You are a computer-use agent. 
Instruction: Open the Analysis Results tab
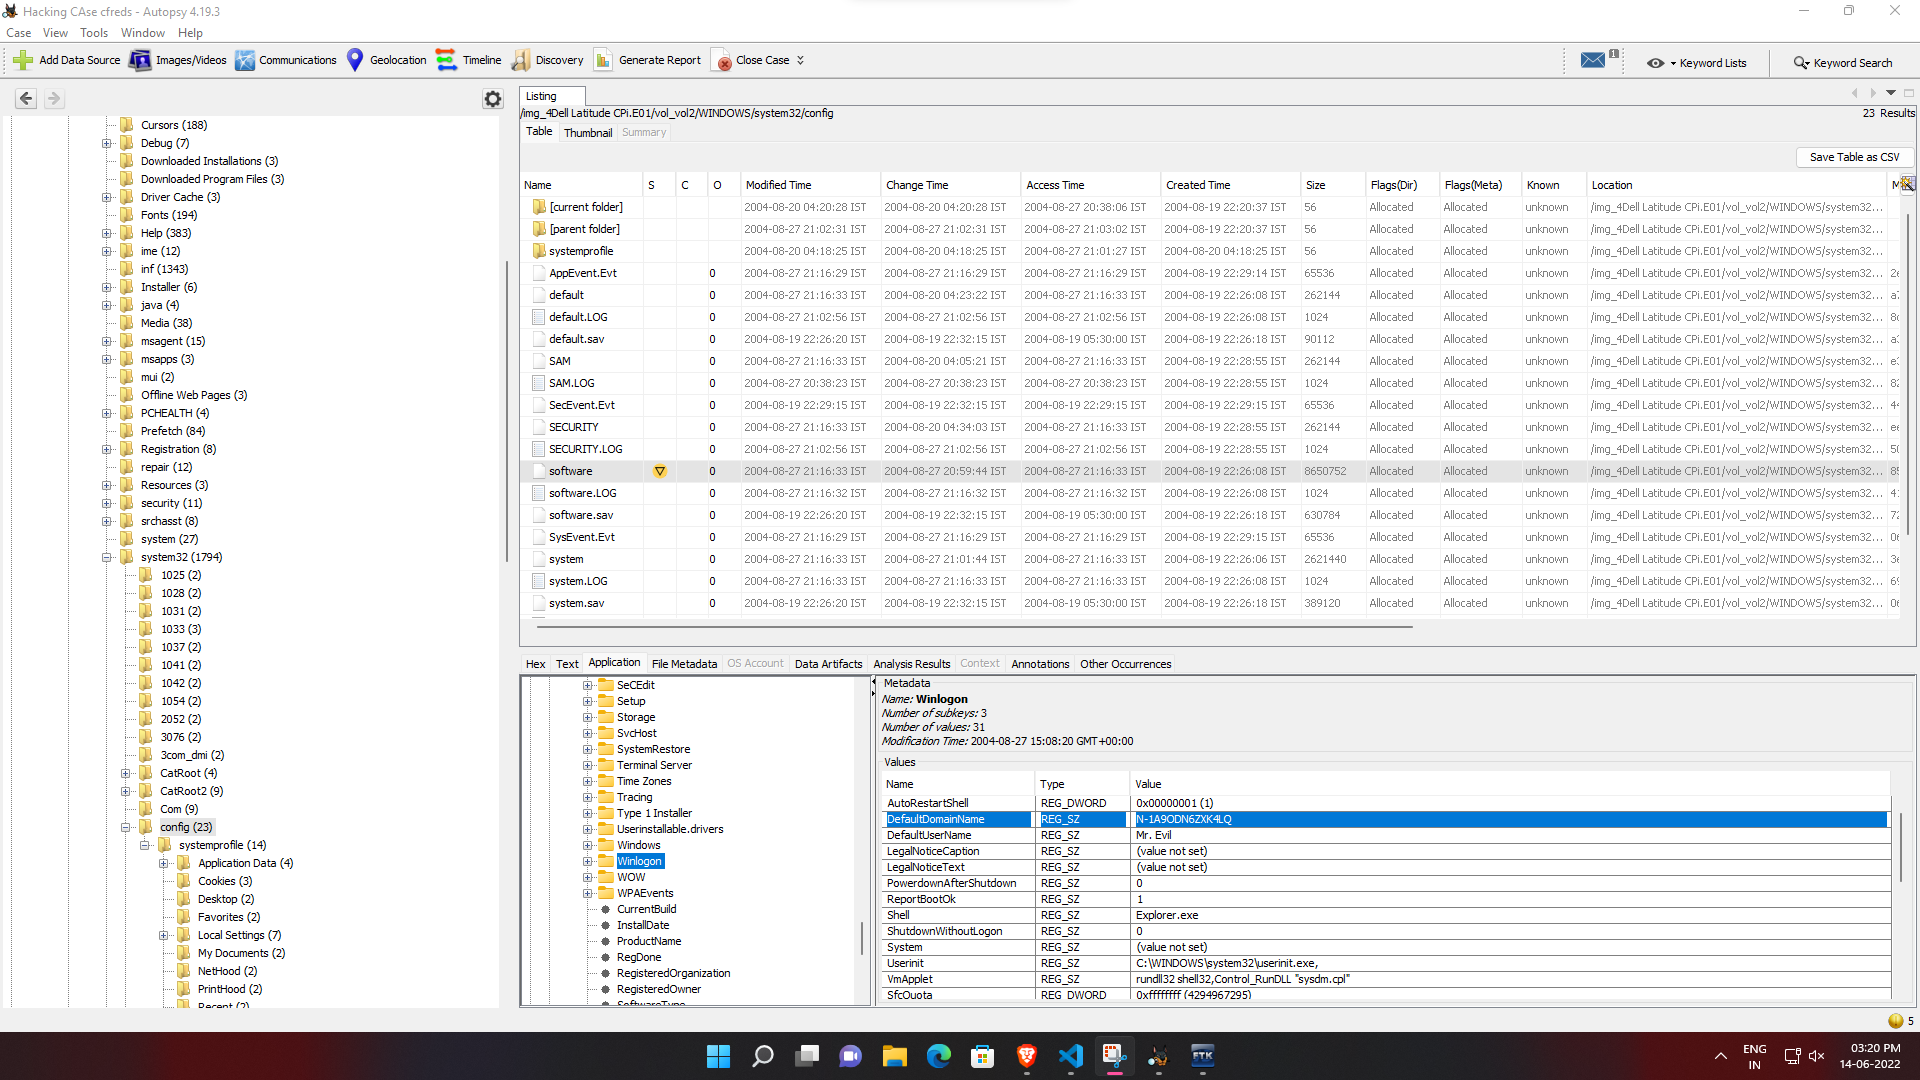coord(911,664)
